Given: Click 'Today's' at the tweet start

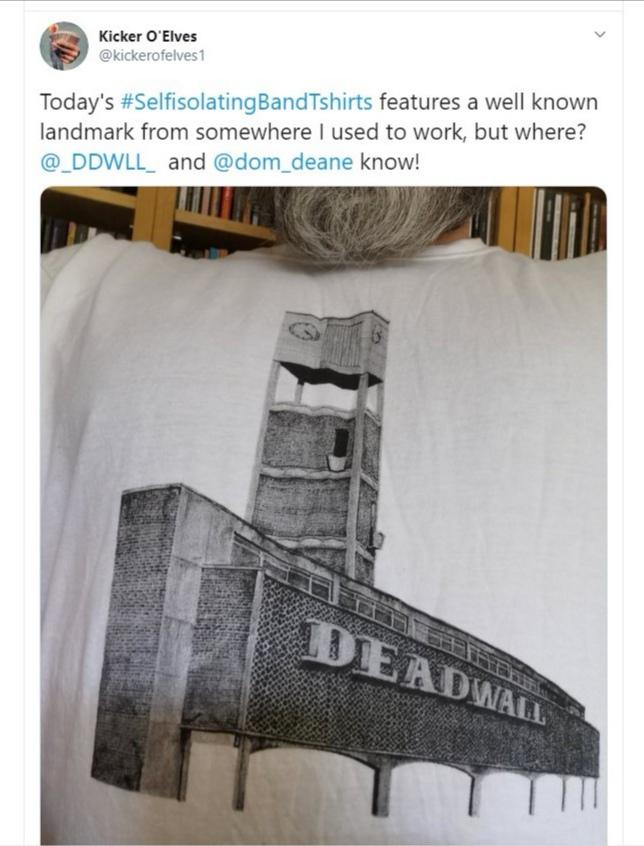Looking at the screenshot, I should click(77, 103).
